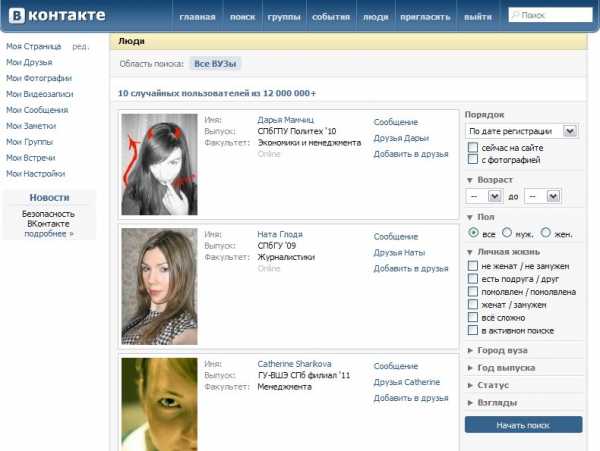Open 'группы' in top navigation
This screenshot has height=451, width=600.
[284, 17]
